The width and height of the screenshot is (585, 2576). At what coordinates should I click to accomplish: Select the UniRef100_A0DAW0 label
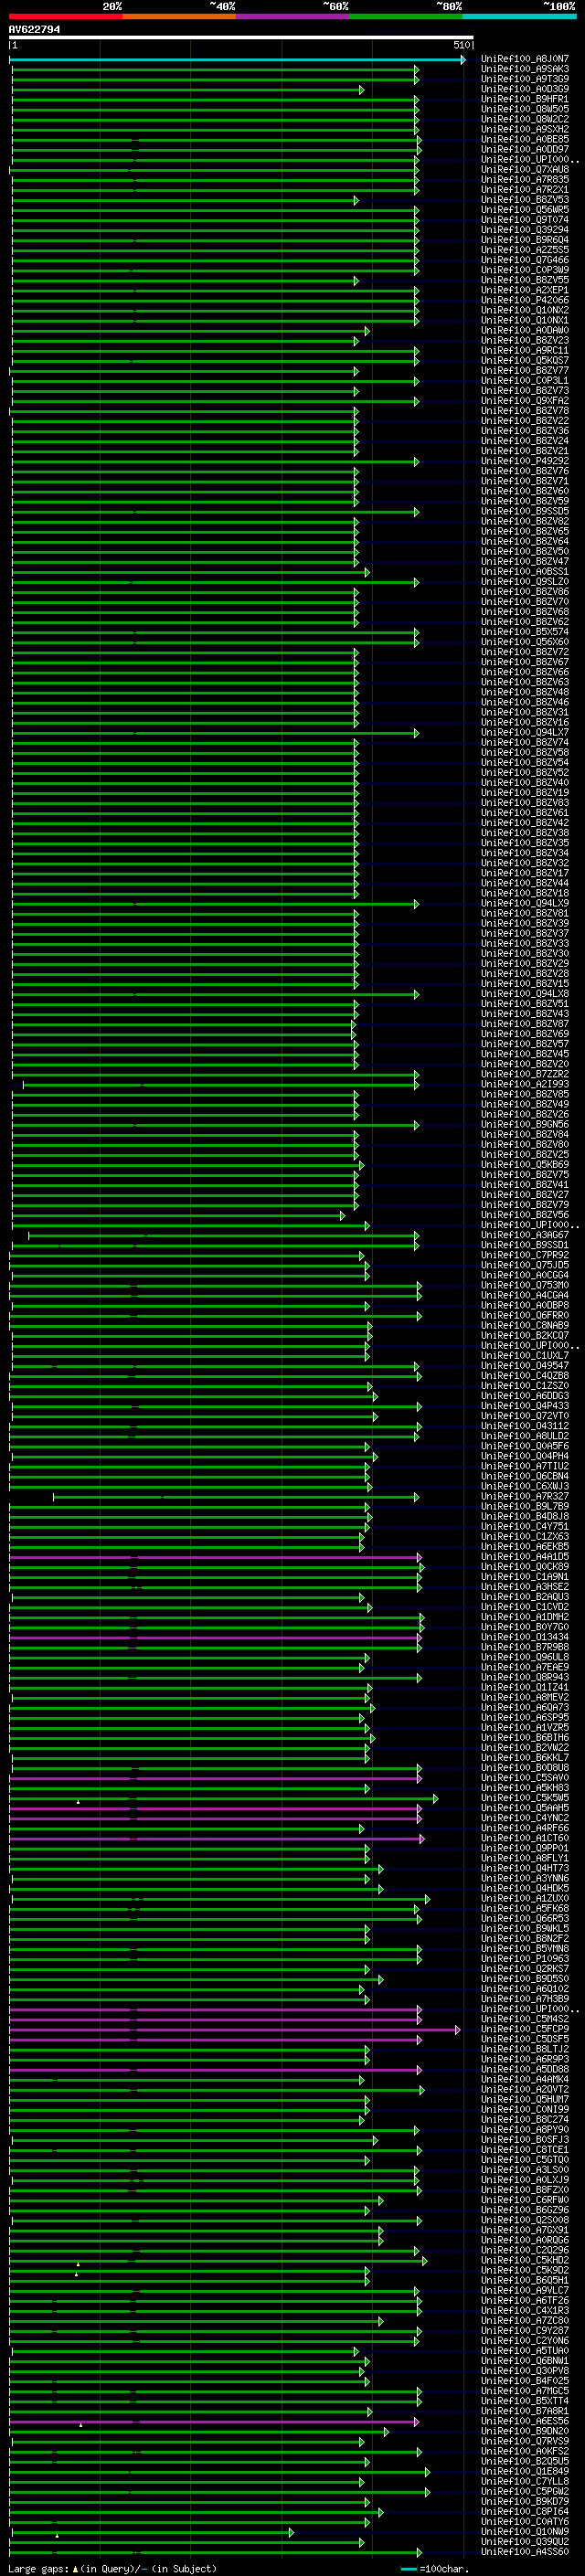525,330
